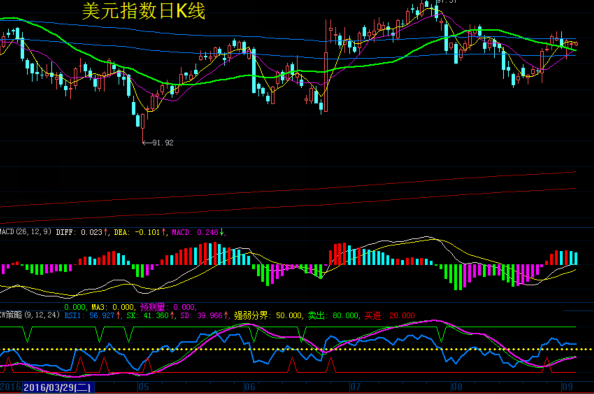Jump to the 06 month marker
The image size is (594, 394).
[x=249, y=387]
